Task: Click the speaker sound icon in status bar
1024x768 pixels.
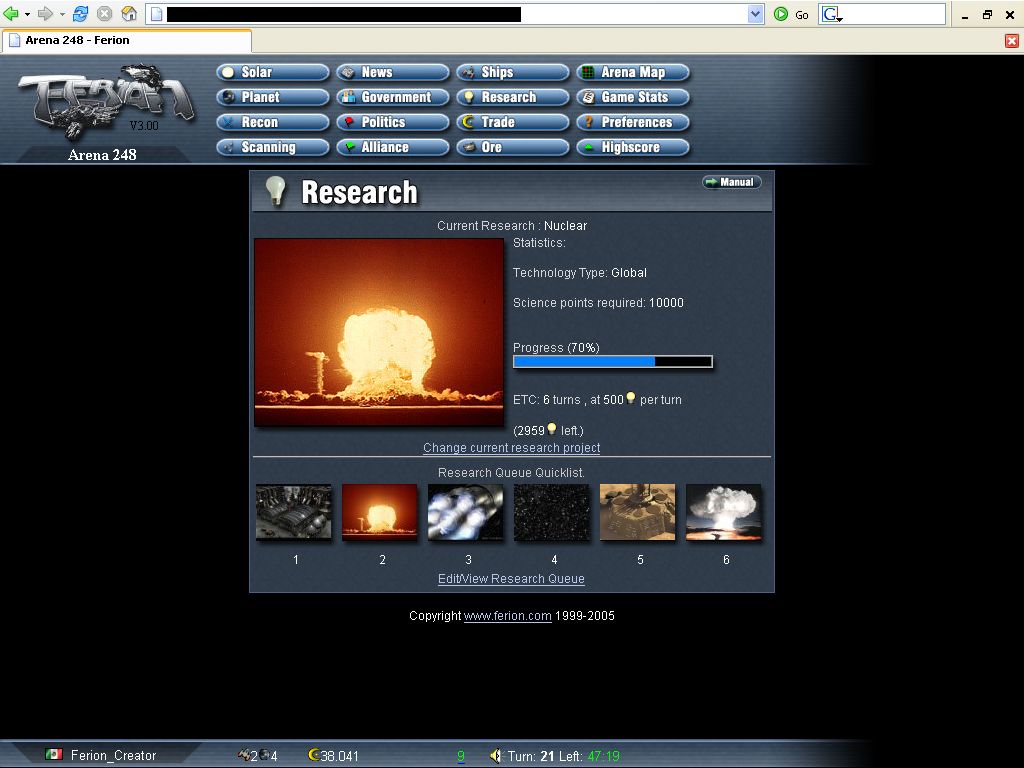Action: (495, 756)
